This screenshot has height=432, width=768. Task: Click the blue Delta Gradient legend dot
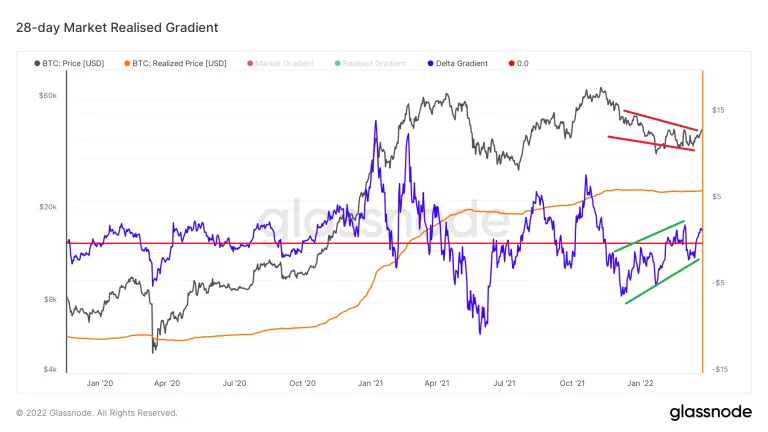tap(429, 63)
